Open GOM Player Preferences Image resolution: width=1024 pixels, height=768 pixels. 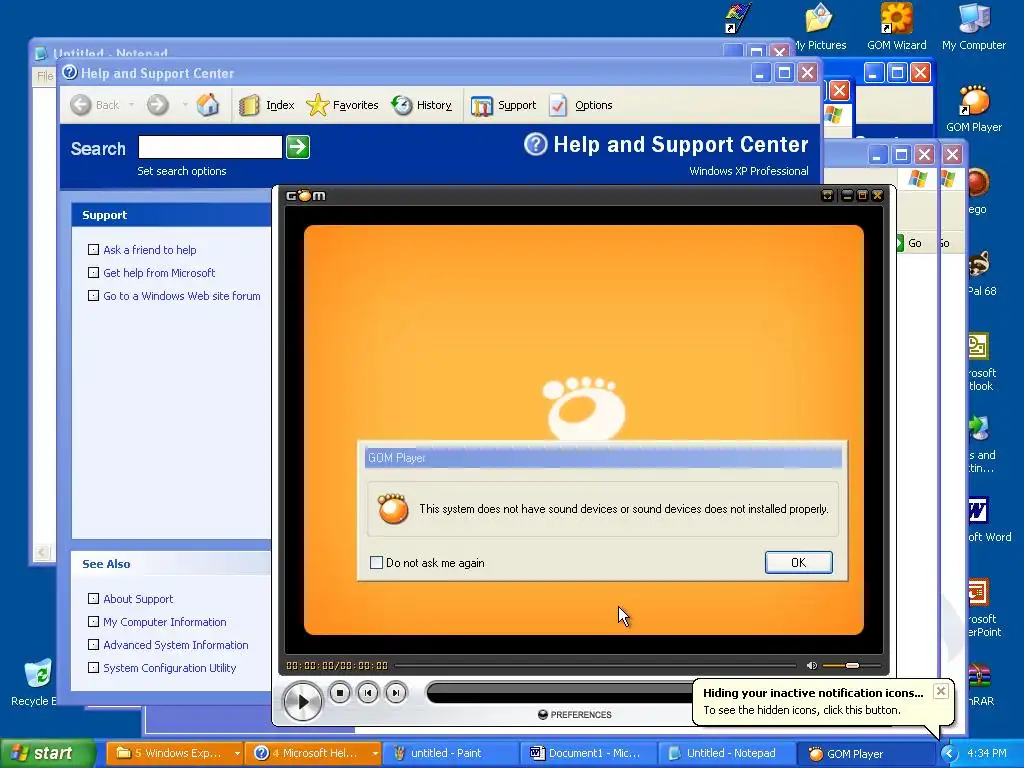574,714
